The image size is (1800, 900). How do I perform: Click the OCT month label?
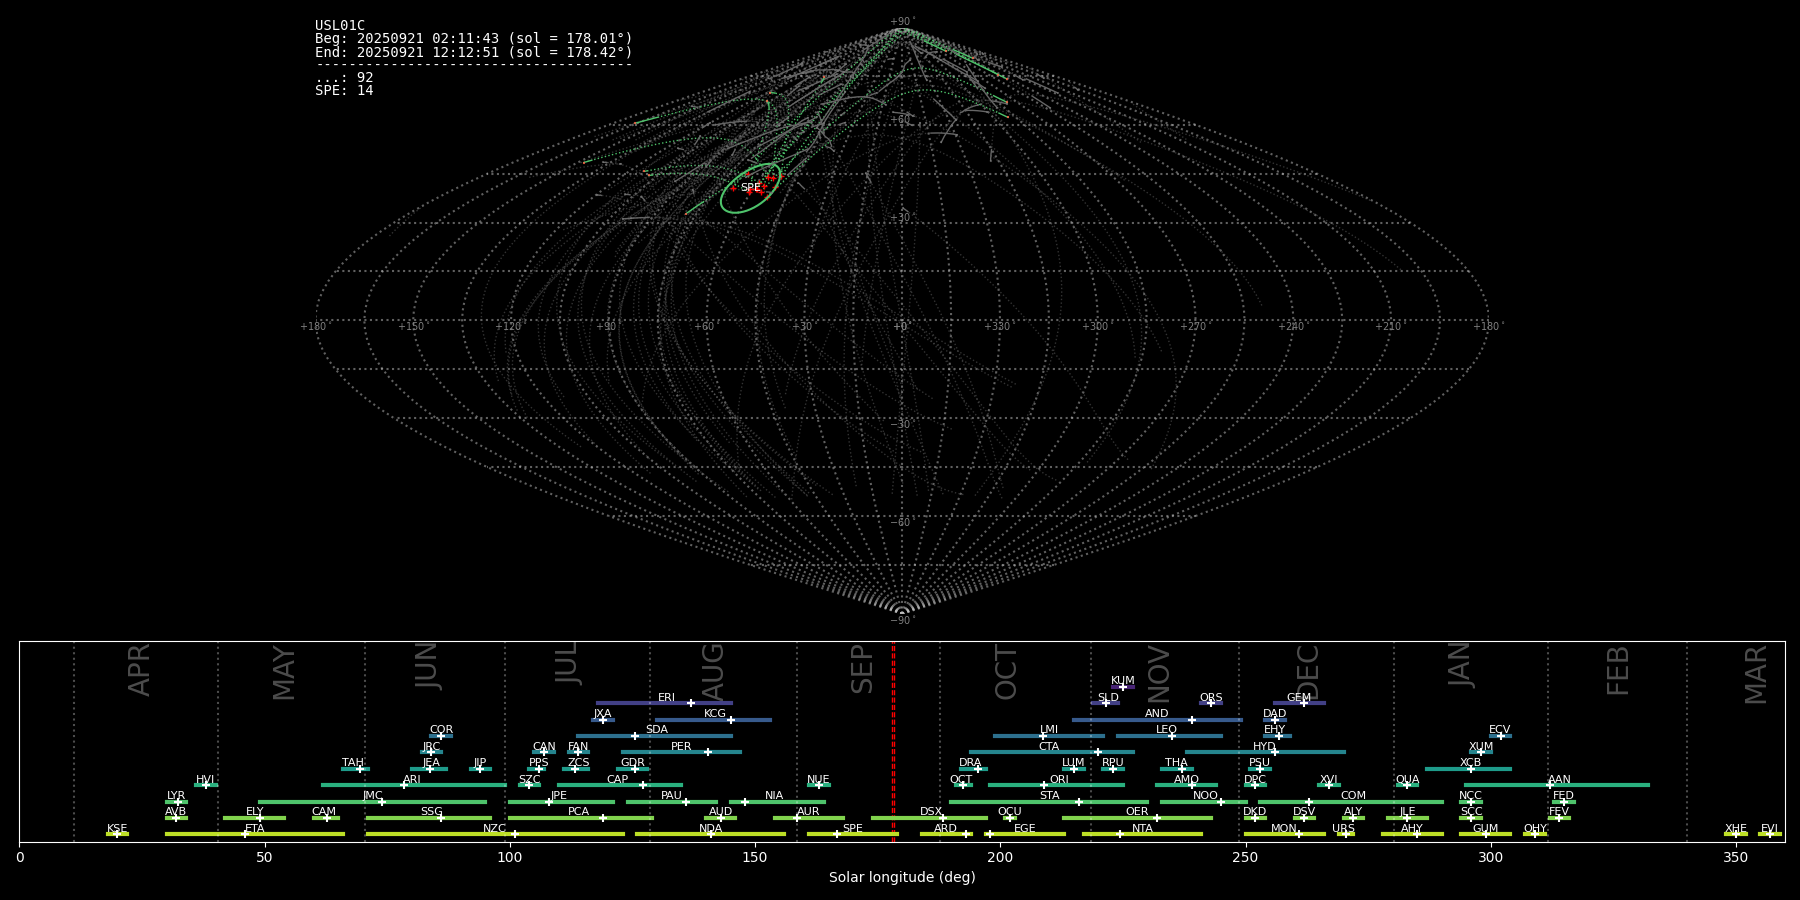tap(1006, 673)
